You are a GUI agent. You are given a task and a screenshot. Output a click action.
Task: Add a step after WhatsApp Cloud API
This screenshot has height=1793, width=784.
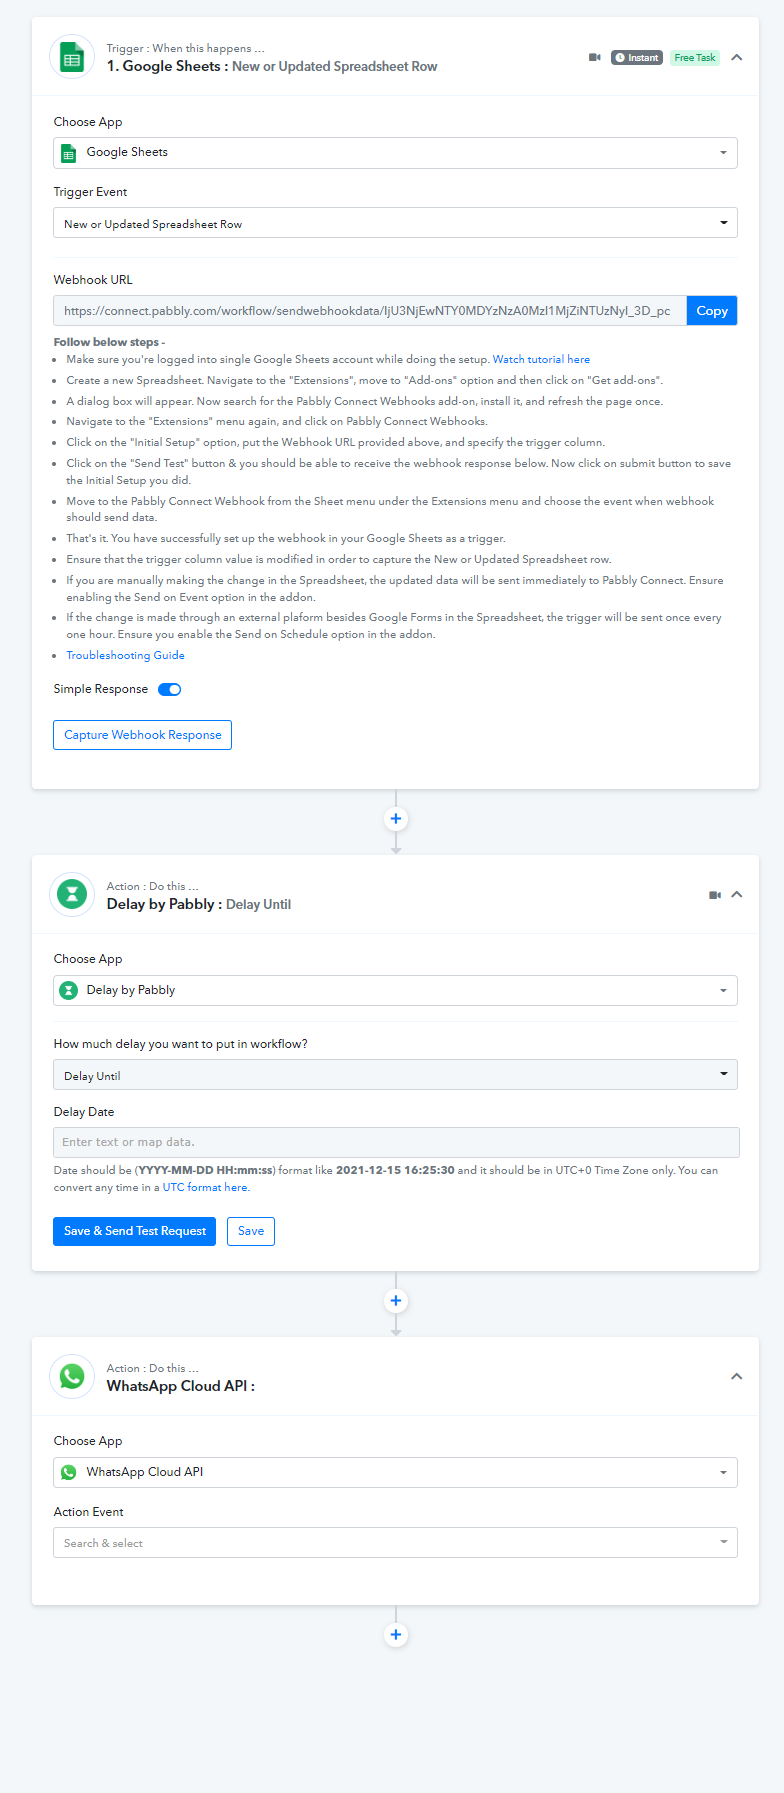[396, 1635]
